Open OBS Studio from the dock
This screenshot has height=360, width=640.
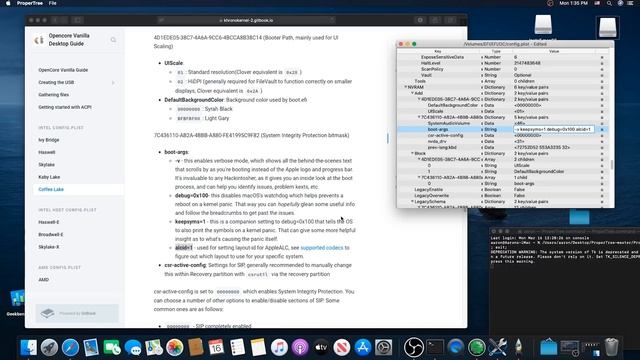pos(413,347)
